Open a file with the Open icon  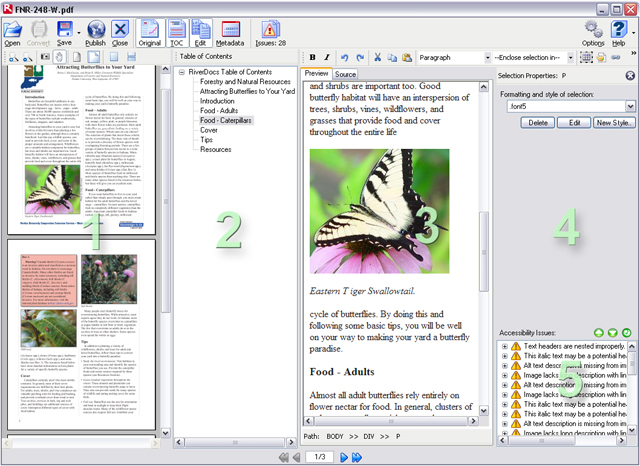(x=12, y=33)
